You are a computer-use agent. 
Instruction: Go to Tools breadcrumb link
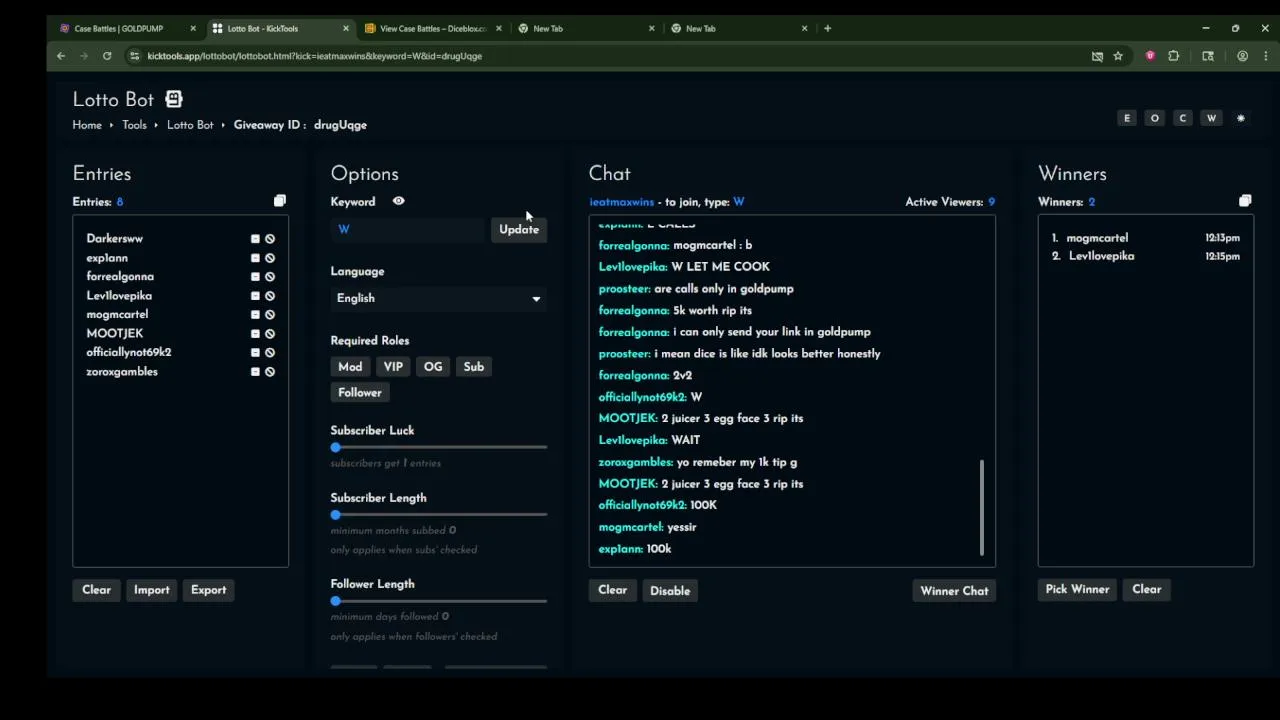[x=134, y=125]
